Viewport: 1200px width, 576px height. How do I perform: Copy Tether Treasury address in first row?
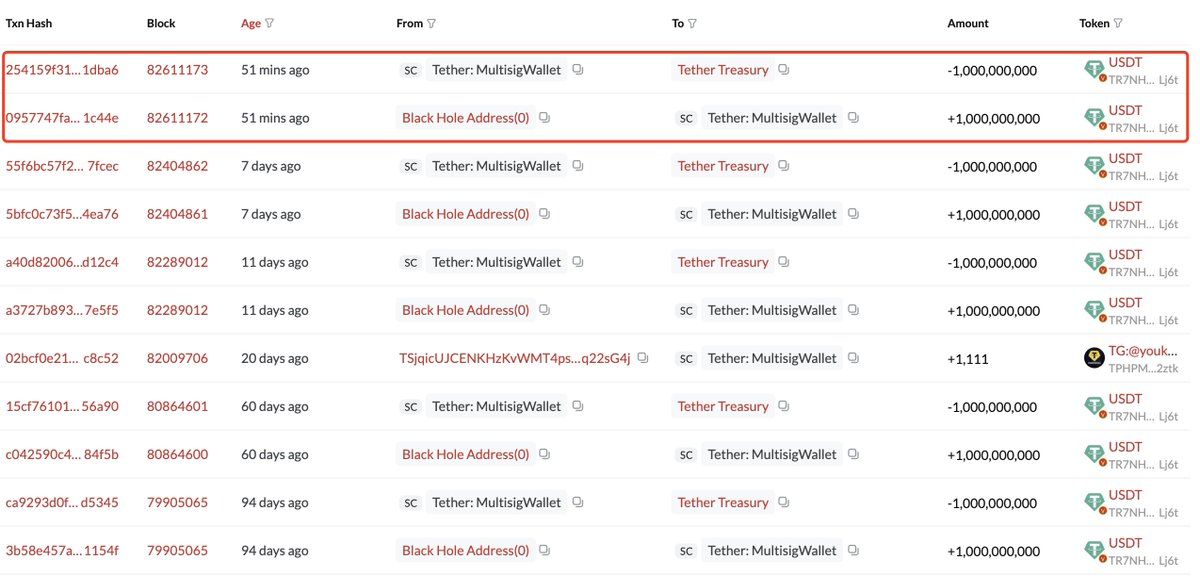pos(784,70)
